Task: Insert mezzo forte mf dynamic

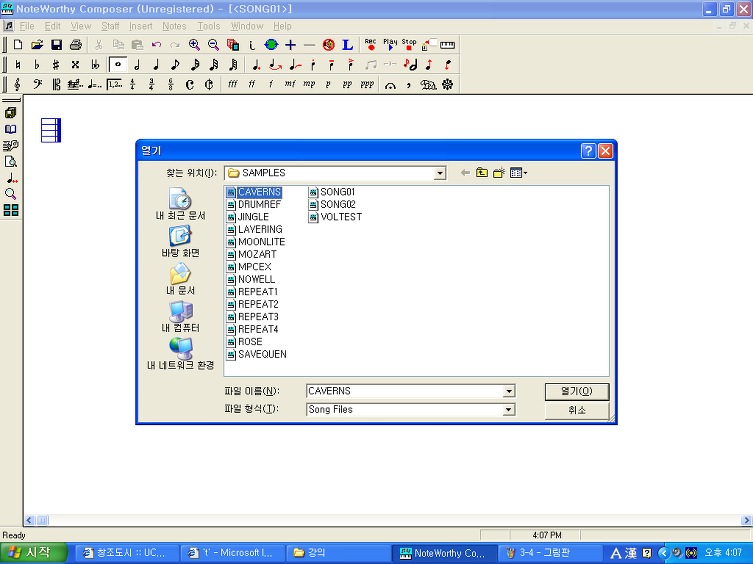Action: 290,84
